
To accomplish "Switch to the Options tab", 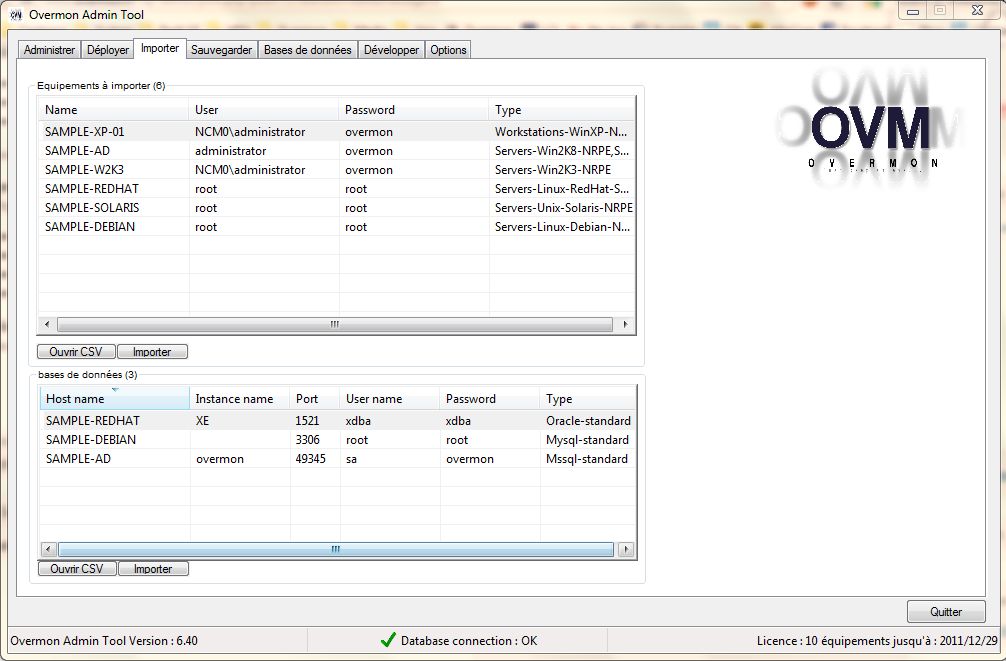I will click(448, 50).
